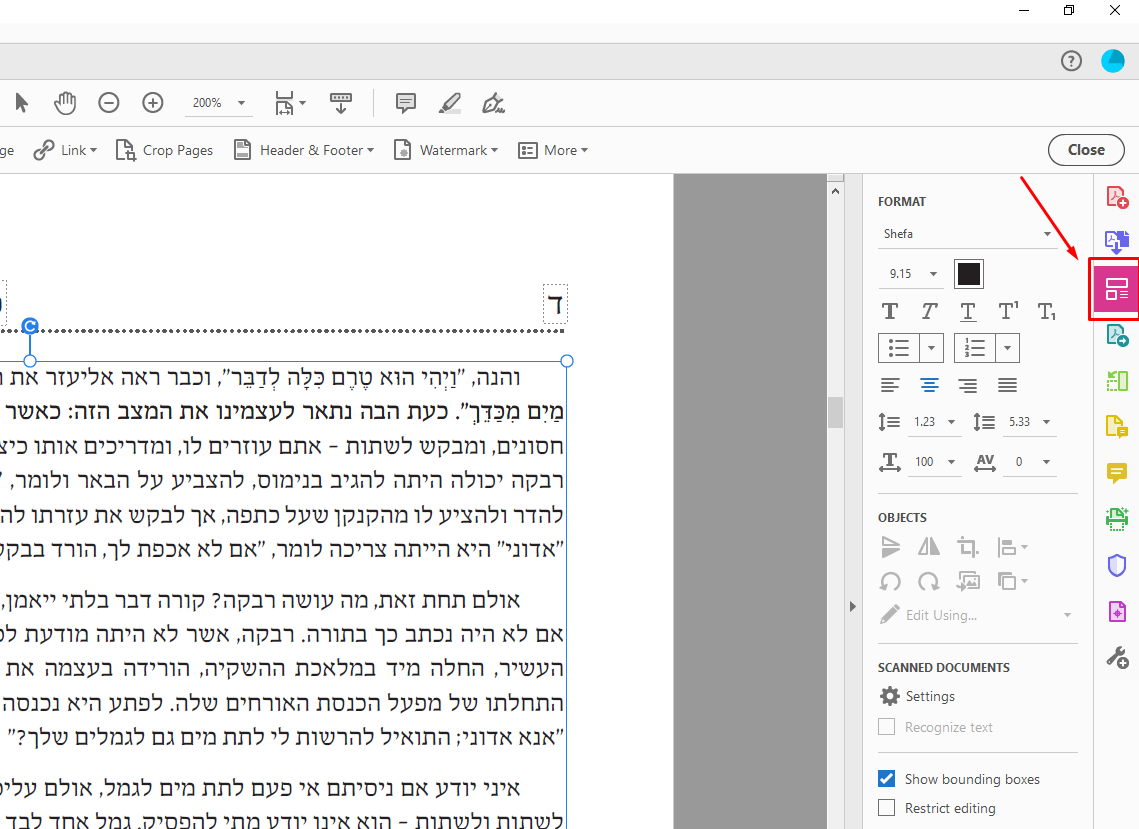
Task: Click the vertical scrollbar thumb
Action: (x=835, y=412)
